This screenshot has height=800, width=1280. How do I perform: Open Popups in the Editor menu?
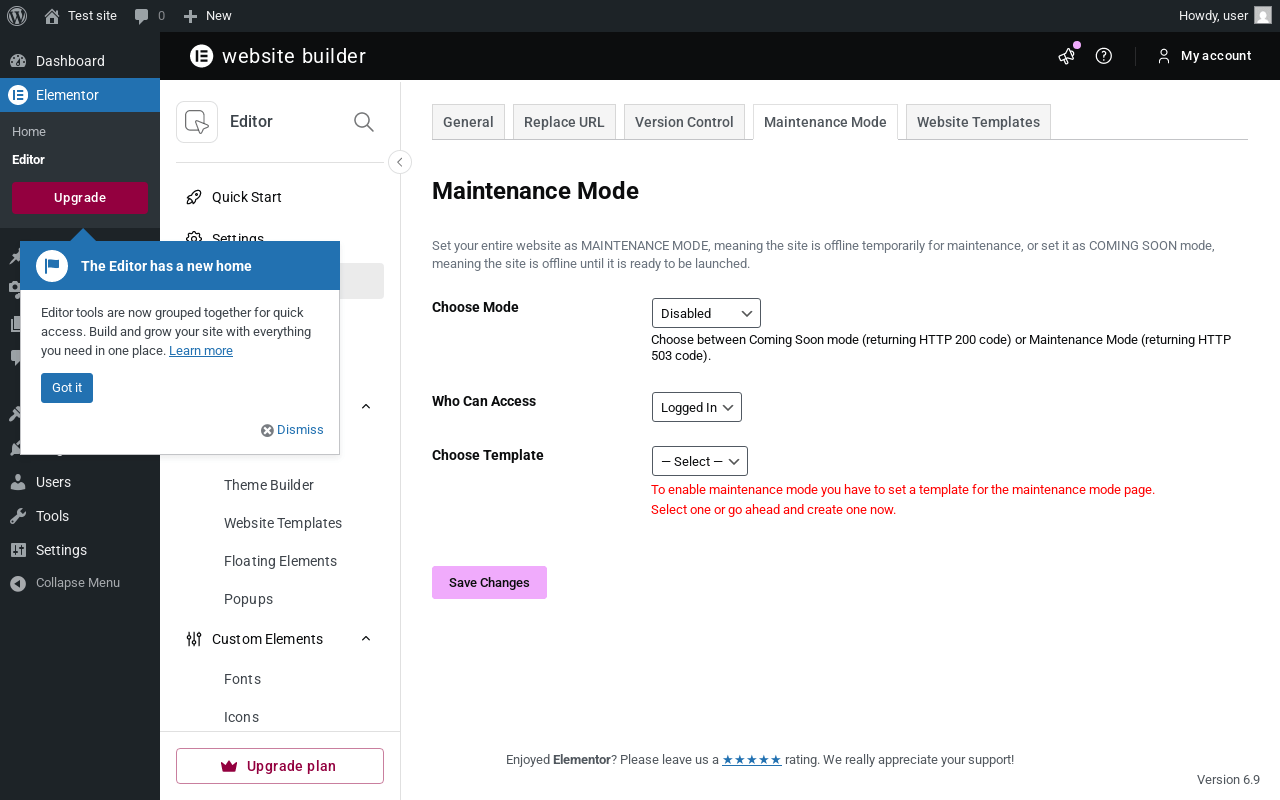click(248, 599)
